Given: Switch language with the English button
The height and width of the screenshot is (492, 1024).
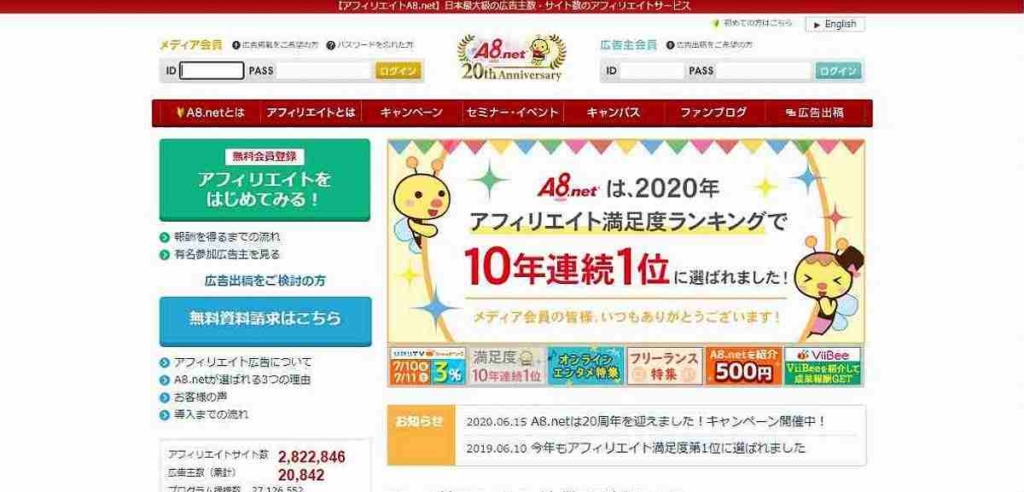Looking at the screenshot, I should 835,24.
